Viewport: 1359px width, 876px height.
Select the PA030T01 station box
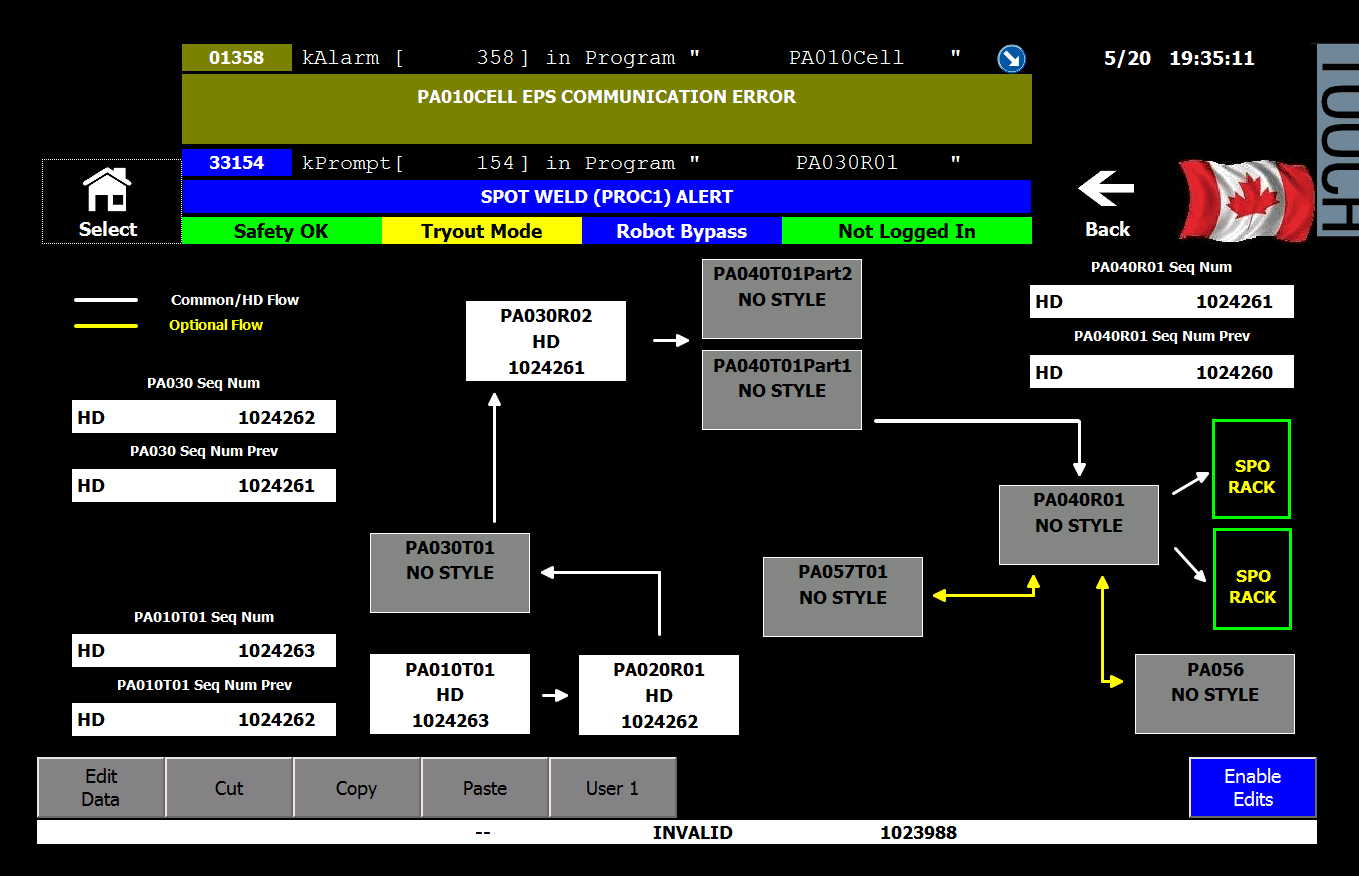point(450,573)
